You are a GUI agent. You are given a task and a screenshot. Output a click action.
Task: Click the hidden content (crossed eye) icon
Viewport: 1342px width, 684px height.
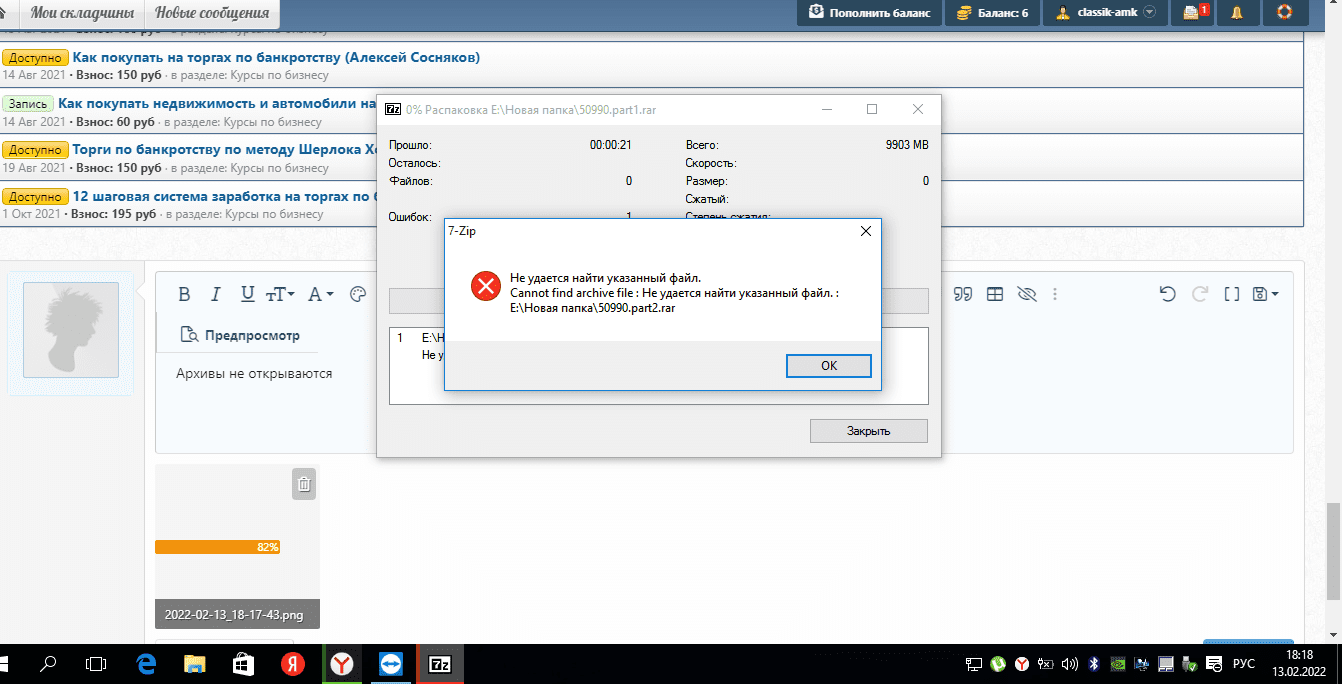(x=1026, y=294)
